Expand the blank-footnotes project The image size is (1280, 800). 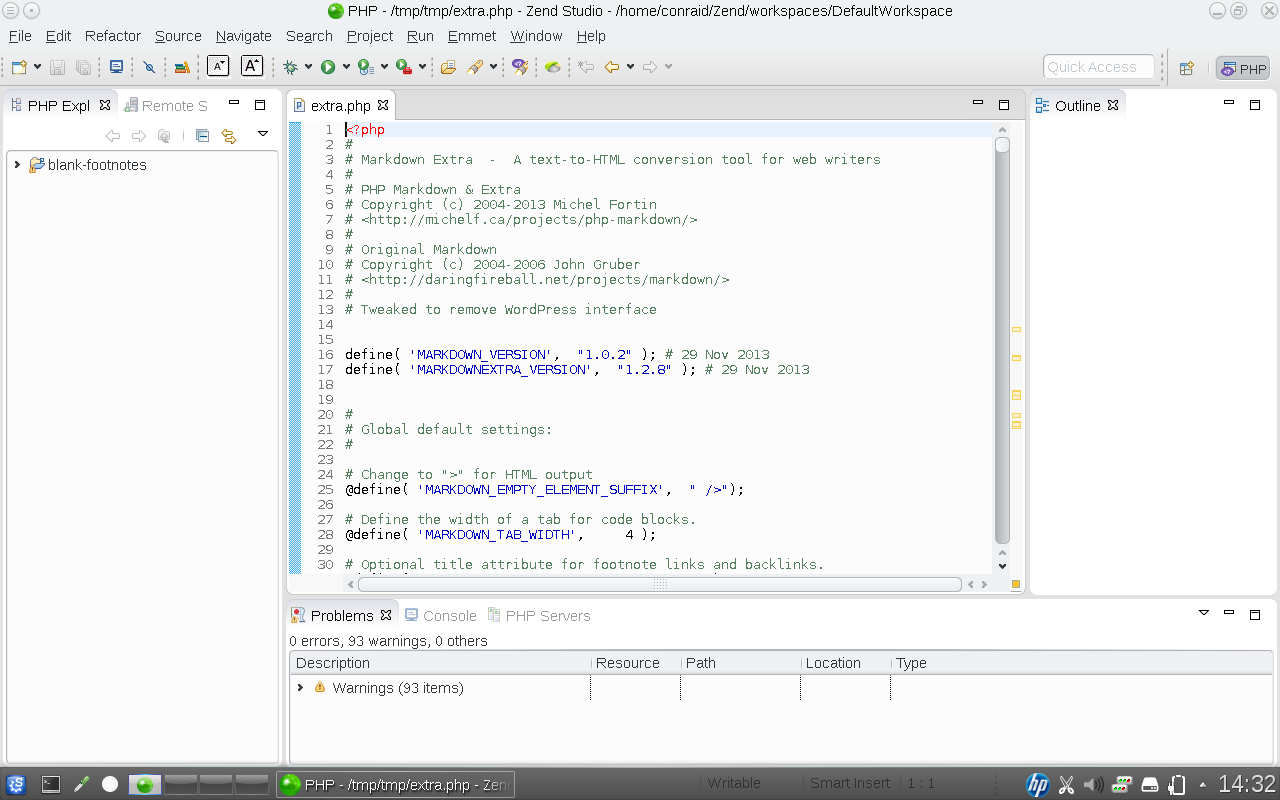click(17, 165)
